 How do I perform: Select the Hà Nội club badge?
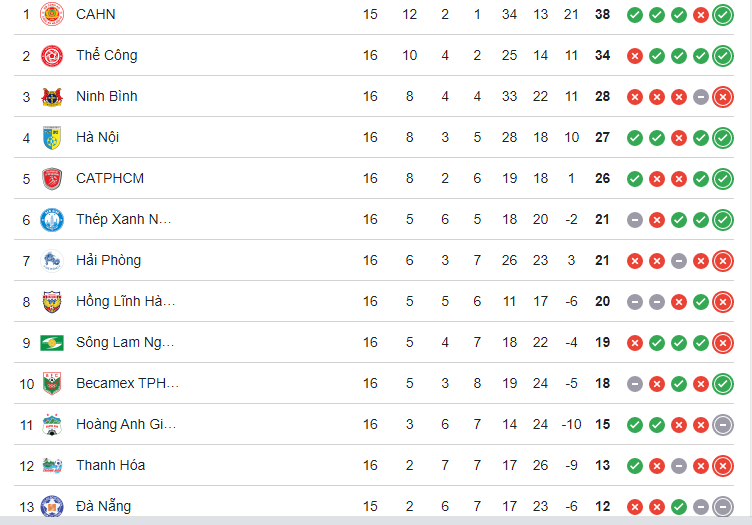click(x=51, y=137)
